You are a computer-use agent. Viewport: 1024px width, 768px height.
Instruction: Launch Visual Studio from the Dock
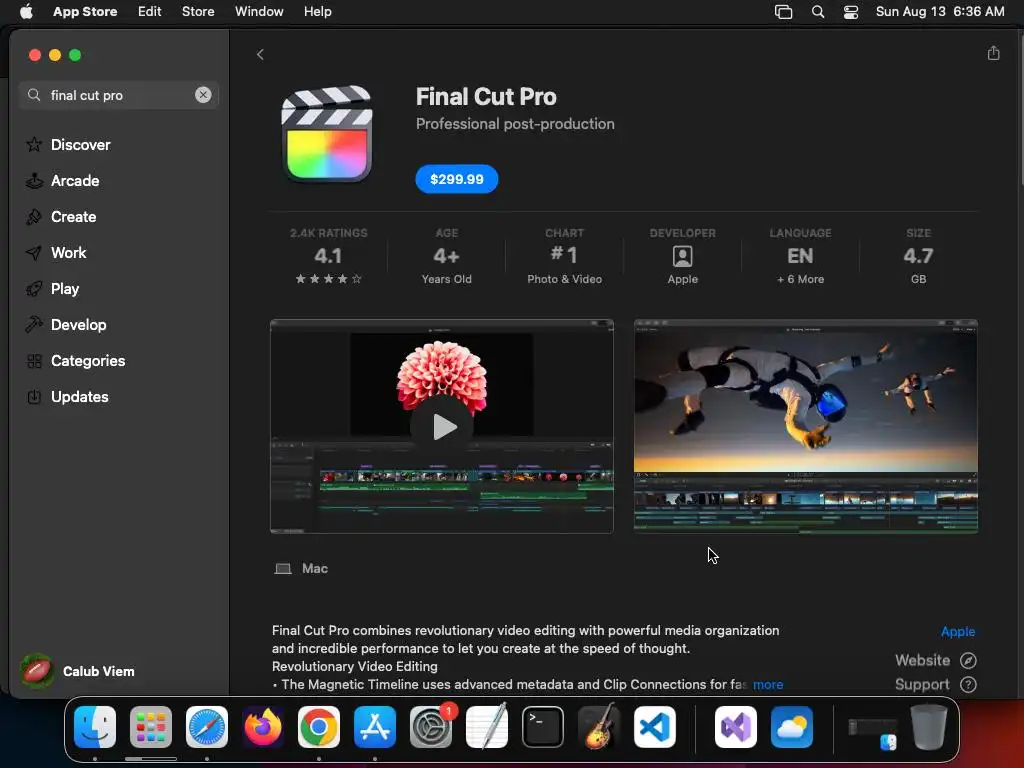tap(736, 727)
